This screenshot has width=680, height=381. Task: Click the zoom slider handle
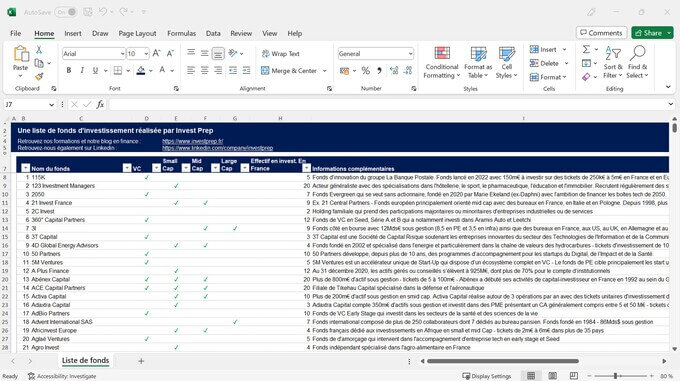pyautogui.click(x=615, y=376)
